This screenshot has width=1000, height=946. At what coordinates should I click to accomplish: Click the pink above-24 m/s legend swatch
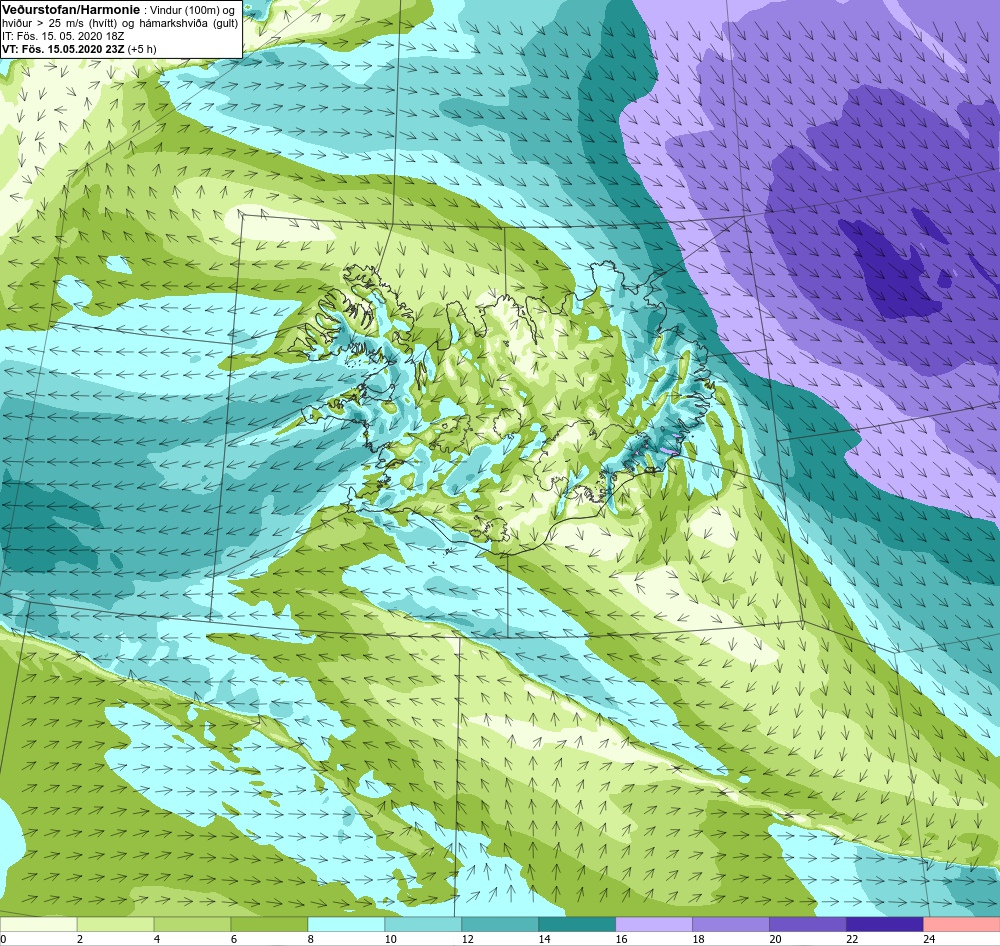tap(962, 924)
